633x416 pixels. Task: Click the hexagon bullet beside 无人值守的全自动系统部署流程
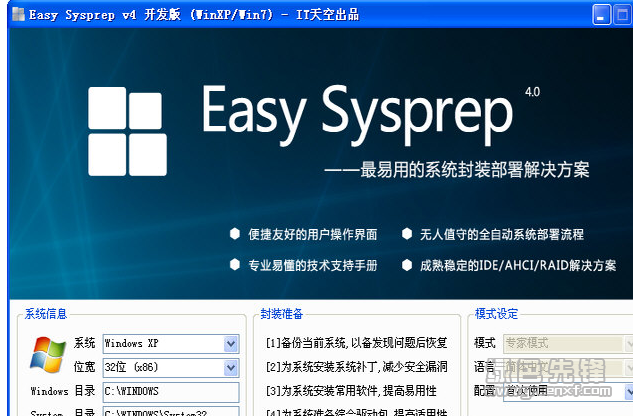pyautogui.click(x=407, y=234)
